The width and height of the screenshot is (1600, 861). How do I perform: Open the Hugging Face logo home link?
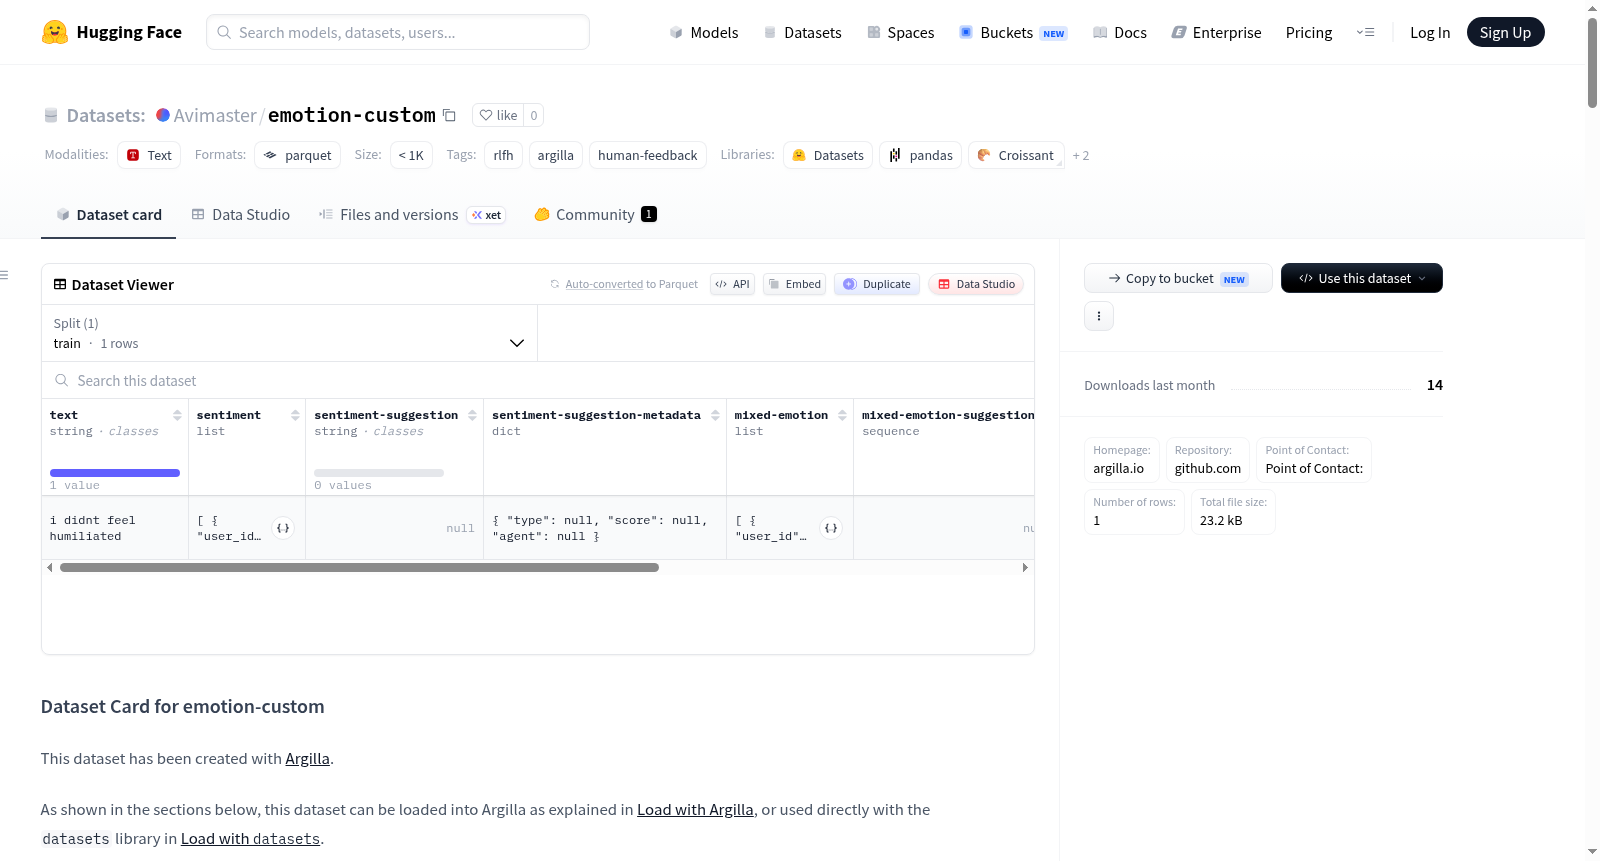tap(112, 32)
